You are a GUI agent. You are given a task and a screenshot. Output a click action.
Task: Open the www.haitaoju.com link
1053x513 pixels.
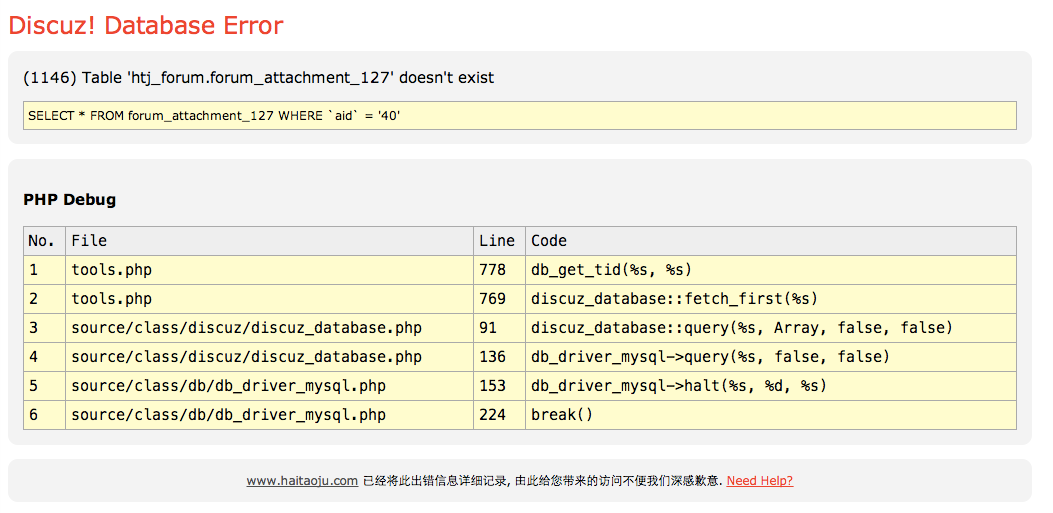click(302, 481)
